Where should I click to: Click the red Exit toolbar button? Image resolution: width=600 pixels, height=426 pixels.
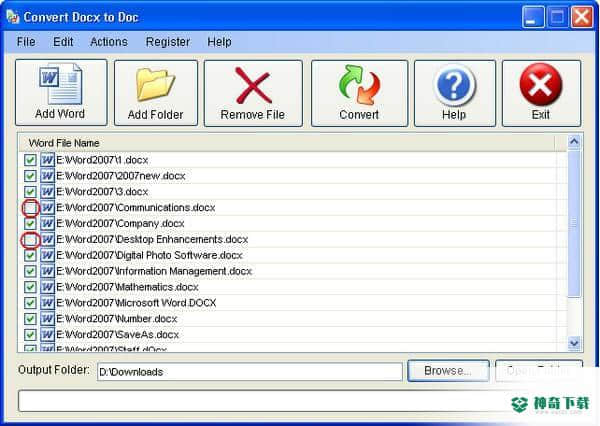541,93
